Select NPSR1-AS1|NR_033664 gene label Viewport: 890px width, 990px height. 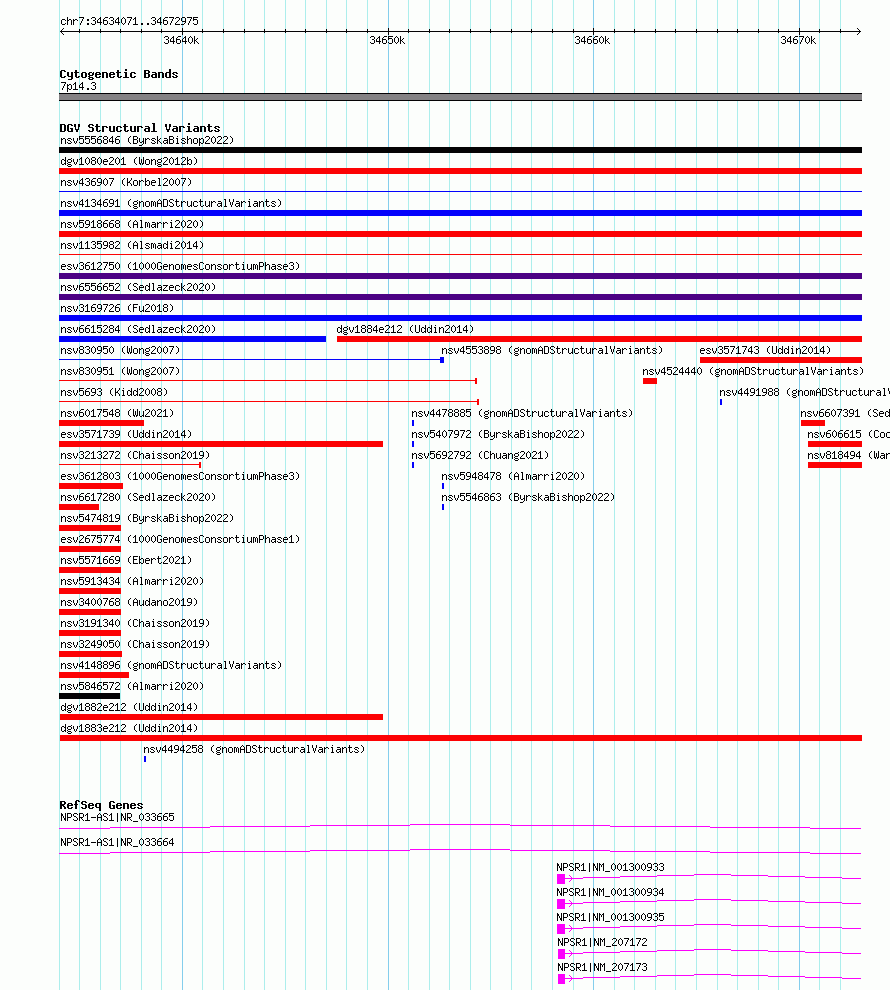117,842
